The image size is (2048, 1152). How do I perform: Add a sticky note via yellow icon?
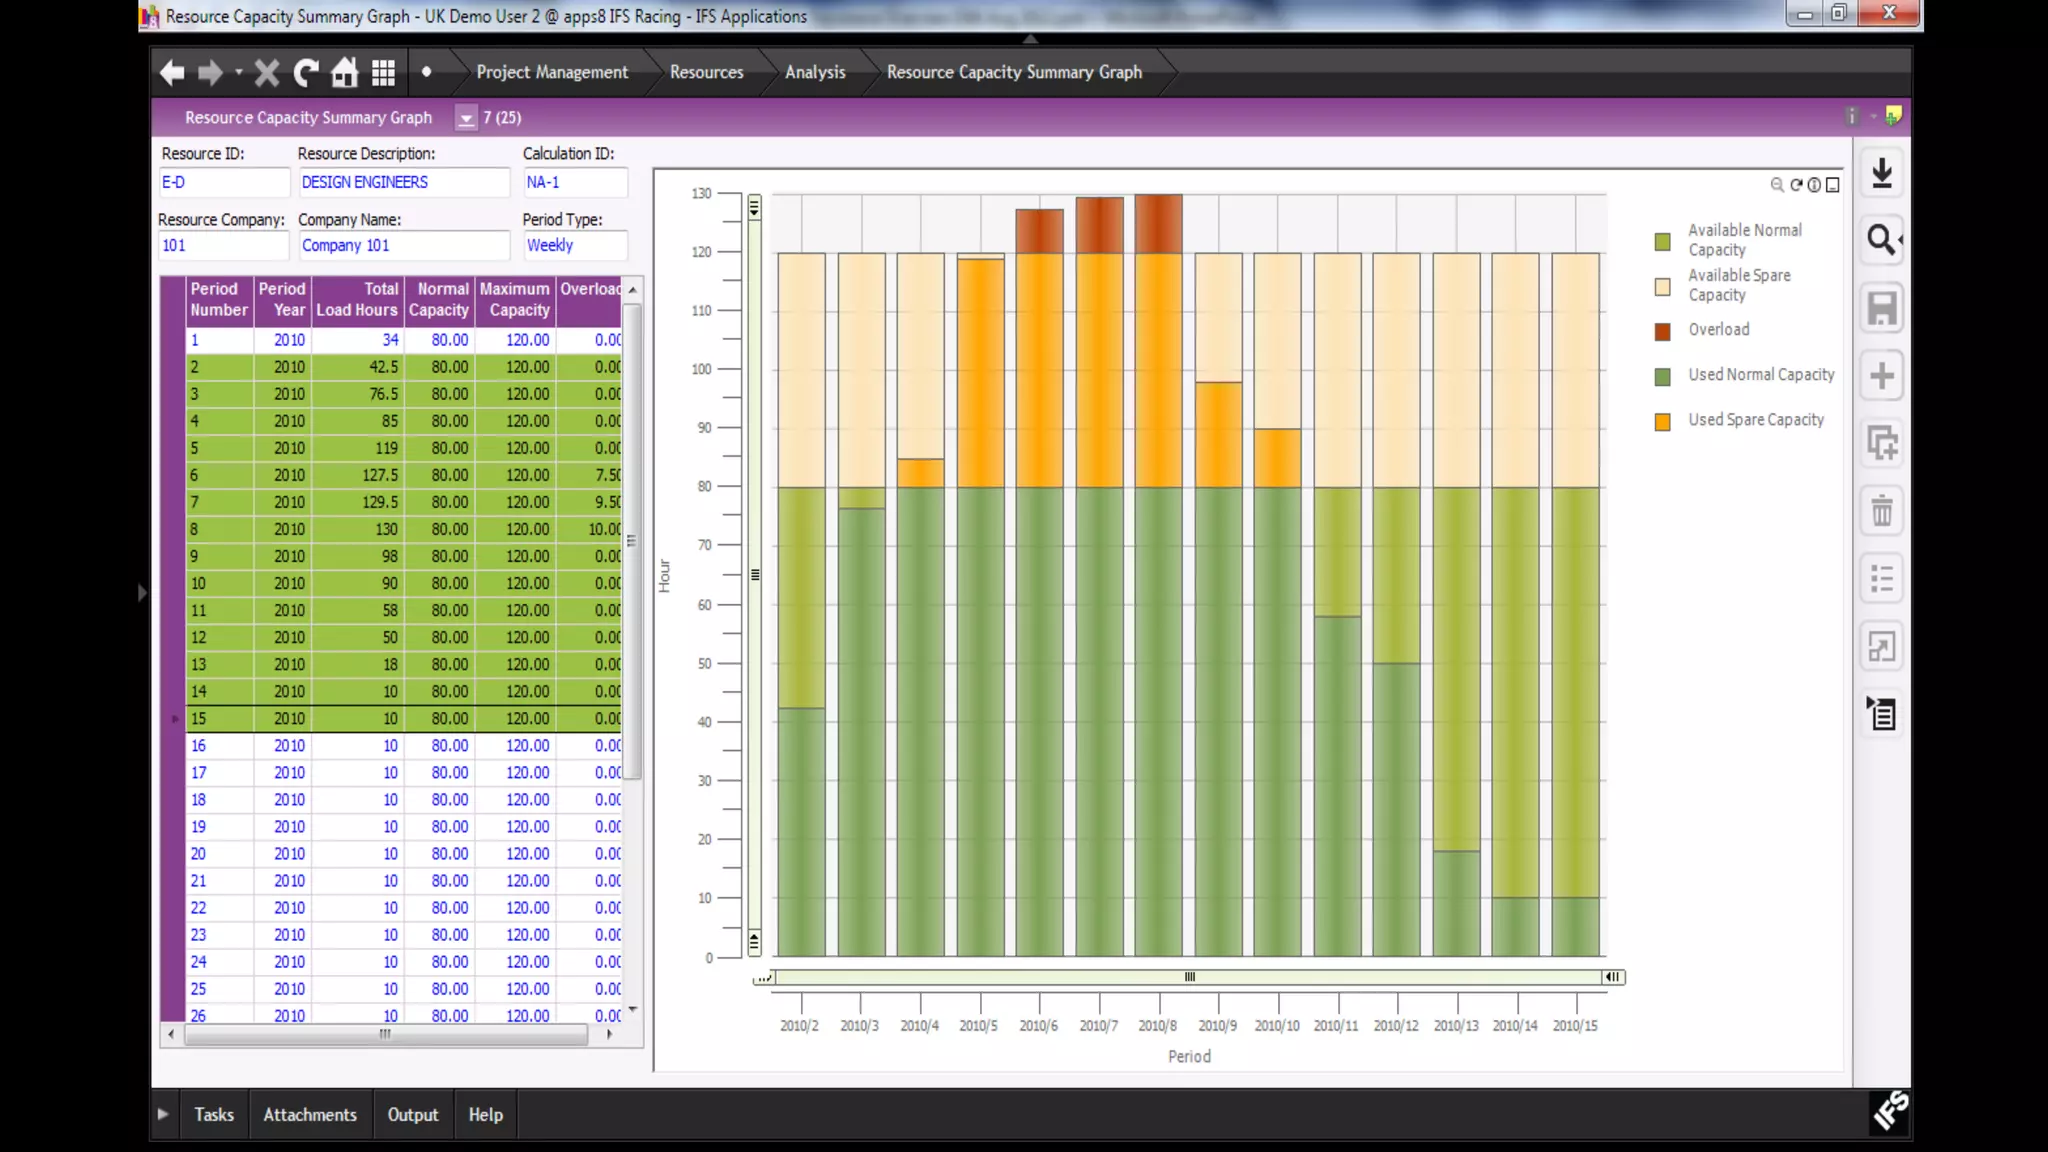click(x=1893, y=116)
